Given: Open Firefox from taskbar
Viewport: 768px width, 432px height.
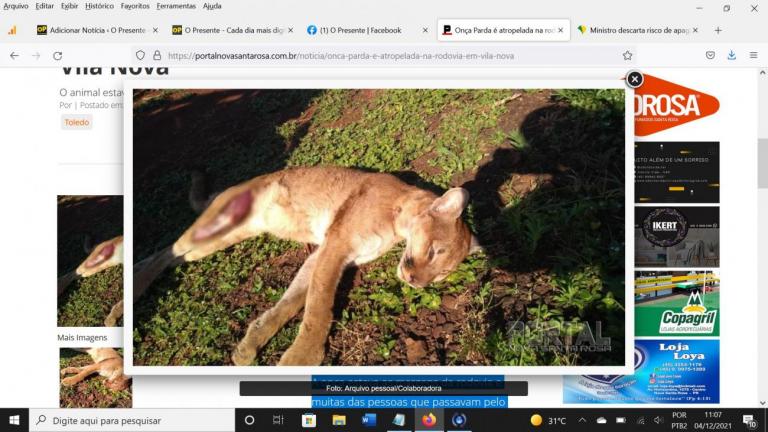Looking at the screenshot, I should 429,420.
